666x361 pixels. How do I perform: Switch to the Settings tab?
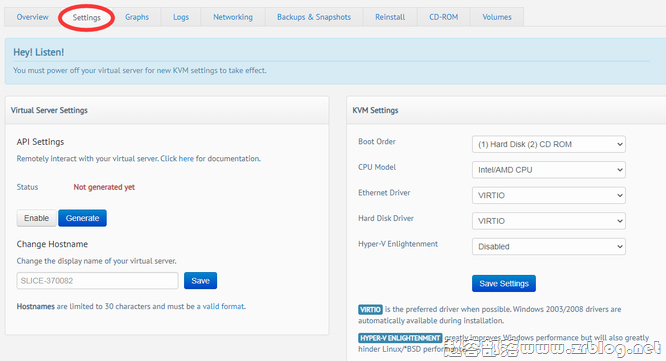point(86,17)
